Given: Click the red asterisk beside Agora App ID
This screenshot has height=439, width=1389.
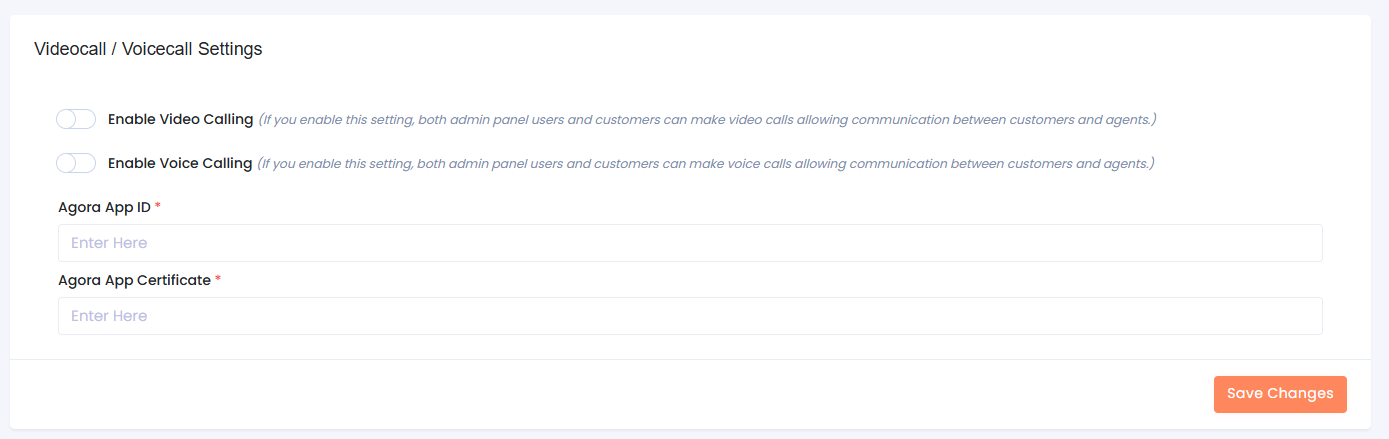Looking at the screenshot, I should point(158,206).
